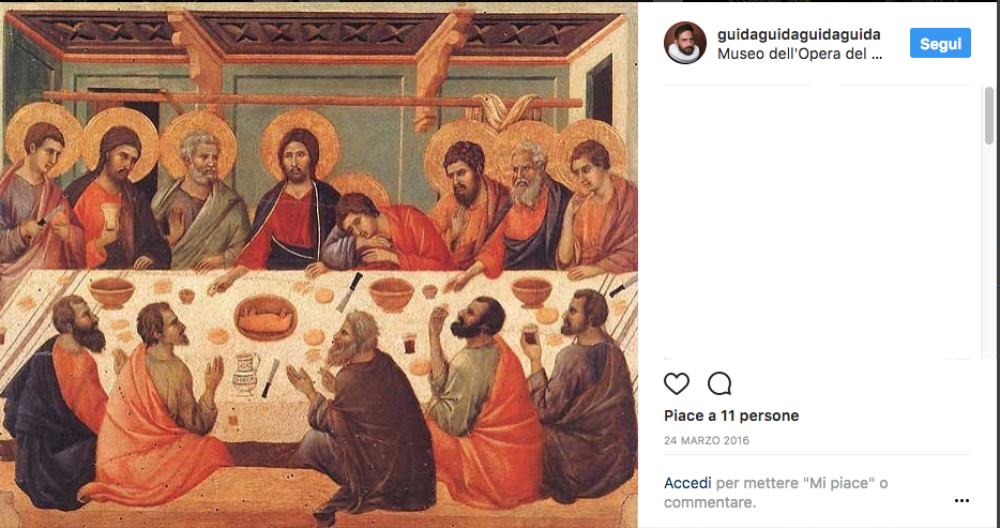Image resolution: width=1000 pixels, height=528 pixels.
Task: Follow the account with the Segui button
Action: tap(940, 43)
